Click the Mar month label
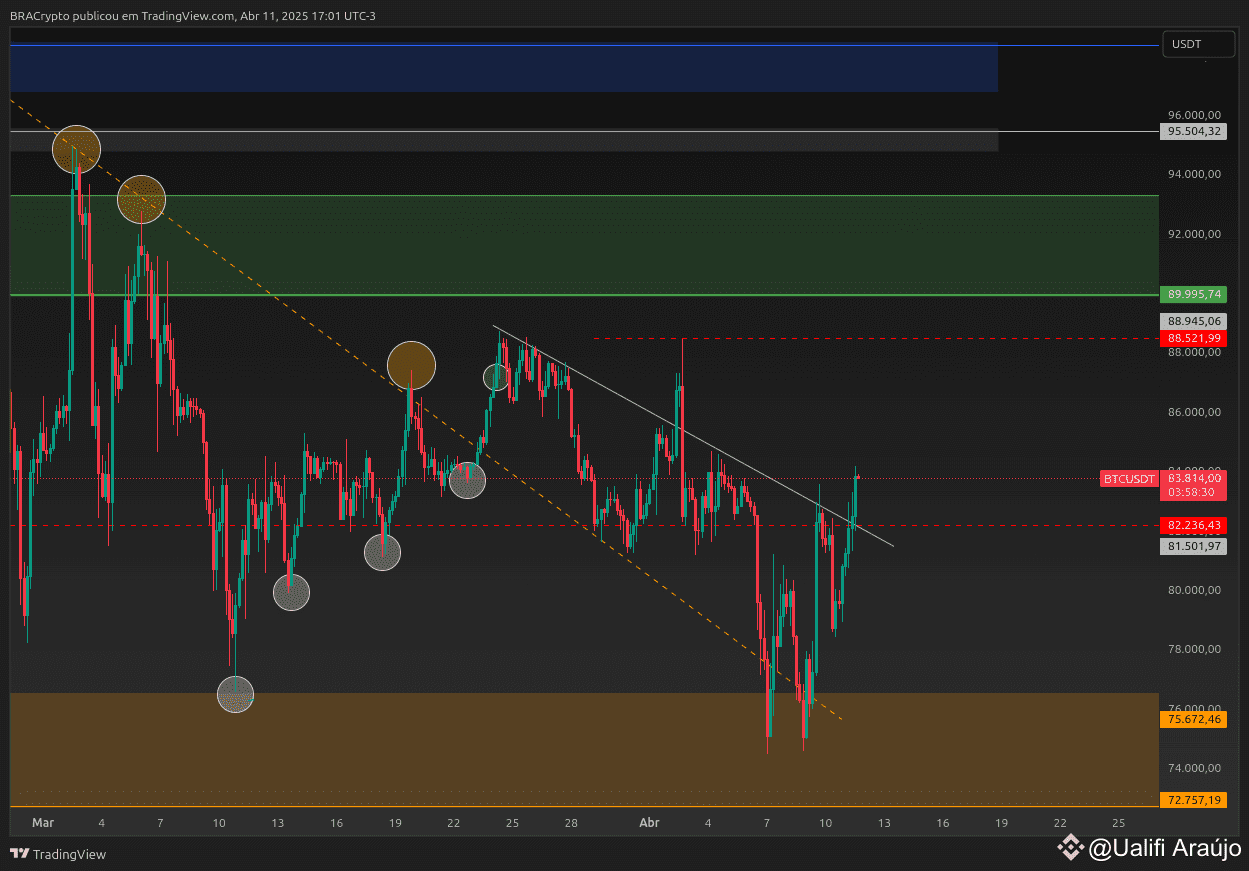This screenshot has width=1249, height=871. 42,823
